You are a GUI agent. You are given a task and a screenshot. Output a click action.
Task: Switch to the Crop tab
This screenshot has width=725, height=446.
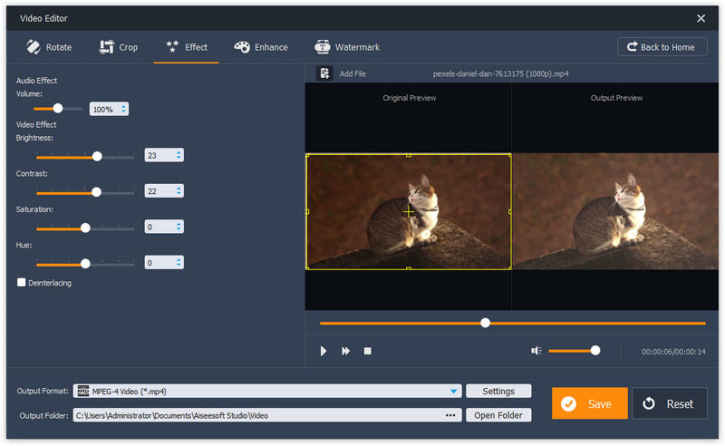tap(118, 47)
